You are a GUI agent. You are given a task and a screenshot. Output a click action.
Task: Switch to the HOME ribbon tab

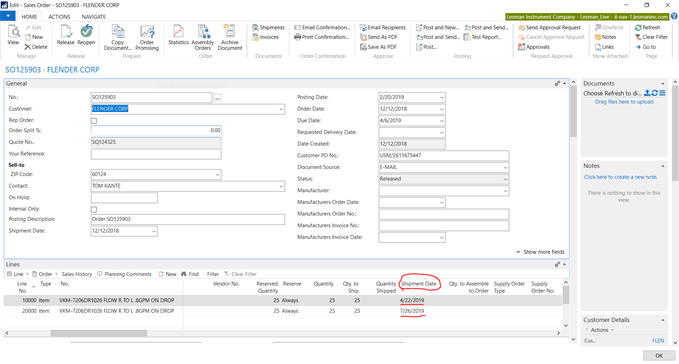pyautogui.click(x=29, y=16)
